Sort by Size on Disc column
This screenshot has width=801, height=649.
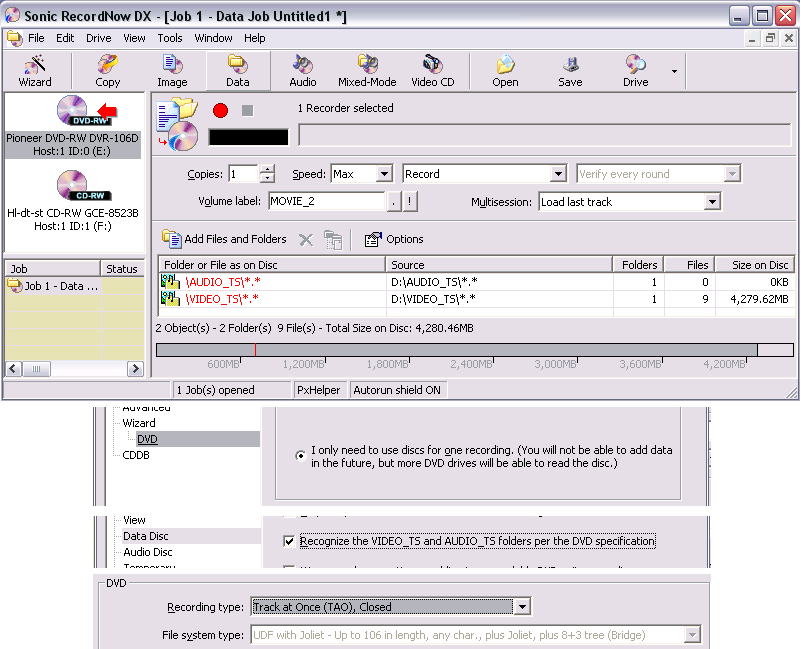click(x=755, y=265)
